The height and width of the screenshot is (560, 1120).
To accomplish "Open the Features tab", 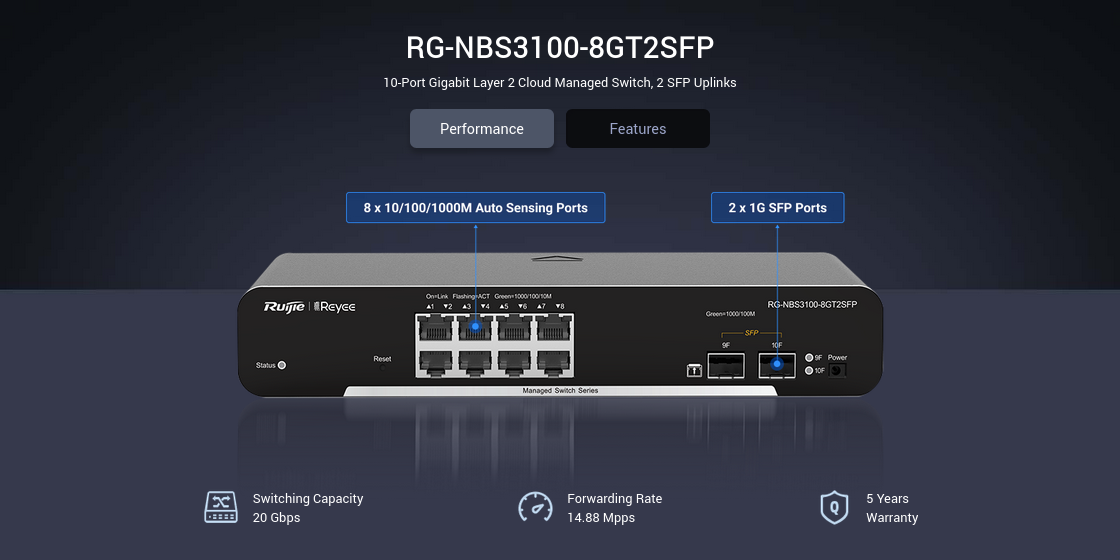I will click(638, 129).
